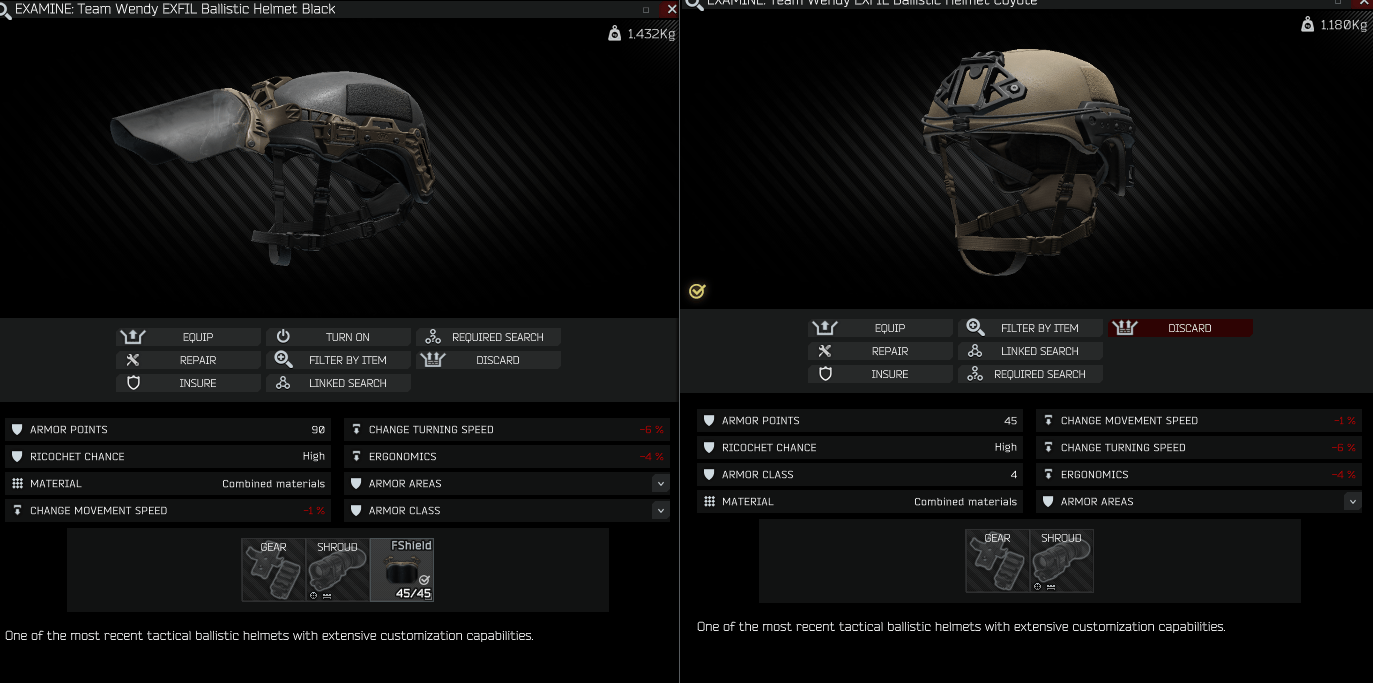The height and width of the screenshot is (683, 1373).
Task: Expand ARMOR AREAS on coyote helmet
Action: (1353, 501)
